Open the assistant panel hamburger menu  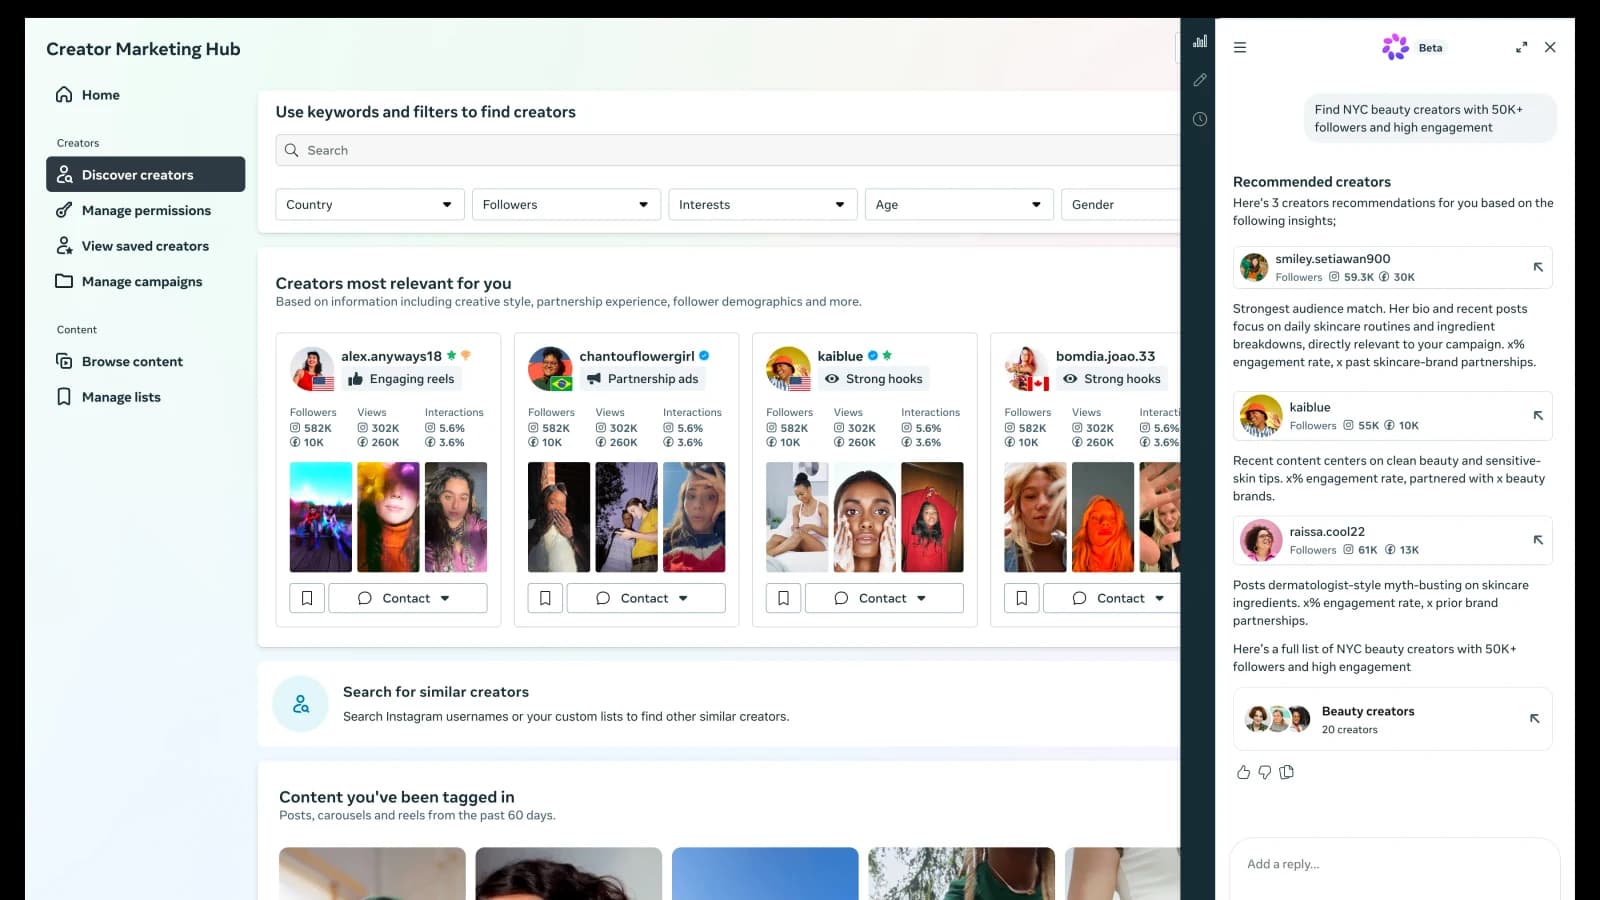point(1240,47)
